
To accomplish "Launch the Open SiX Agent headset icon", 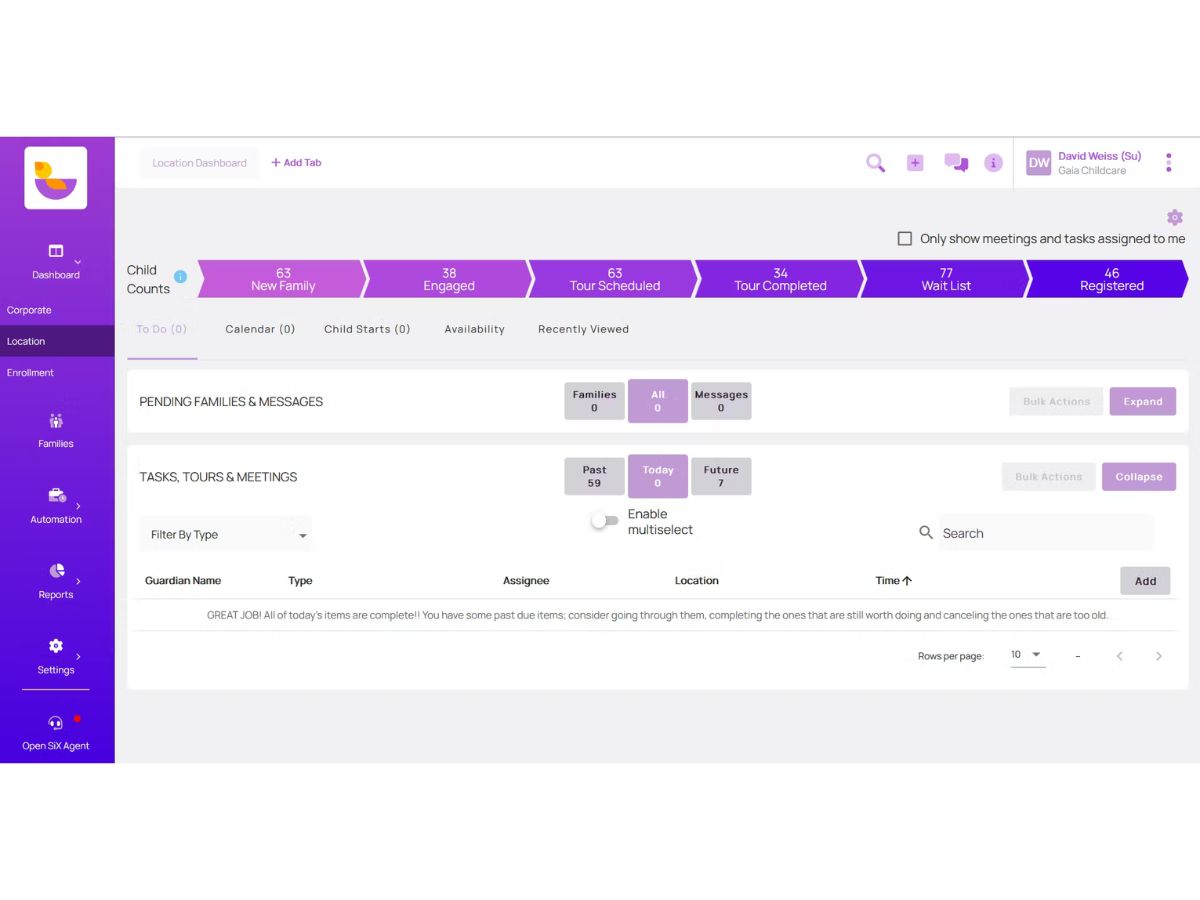I will (x=56, y=723).
